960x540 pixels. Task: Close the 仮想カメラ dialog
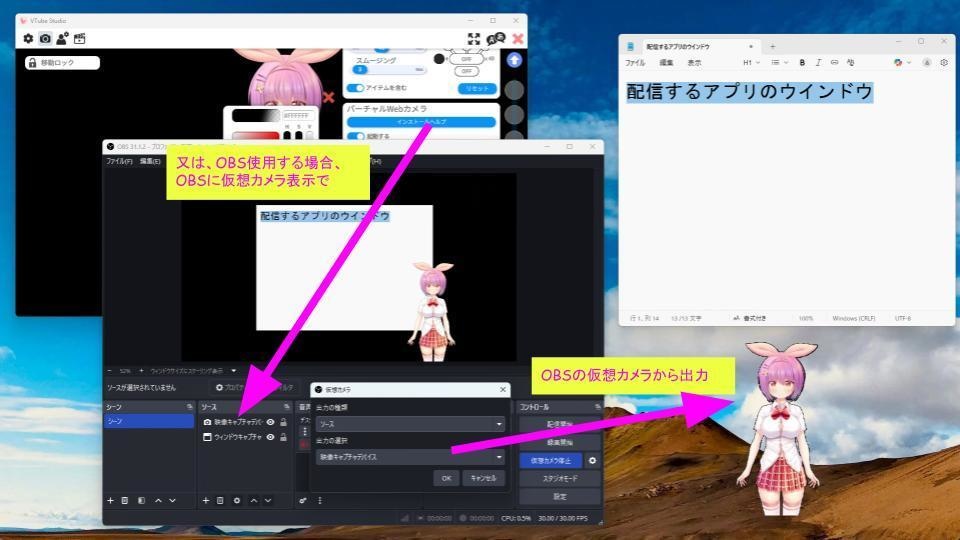tap(503, 389)
